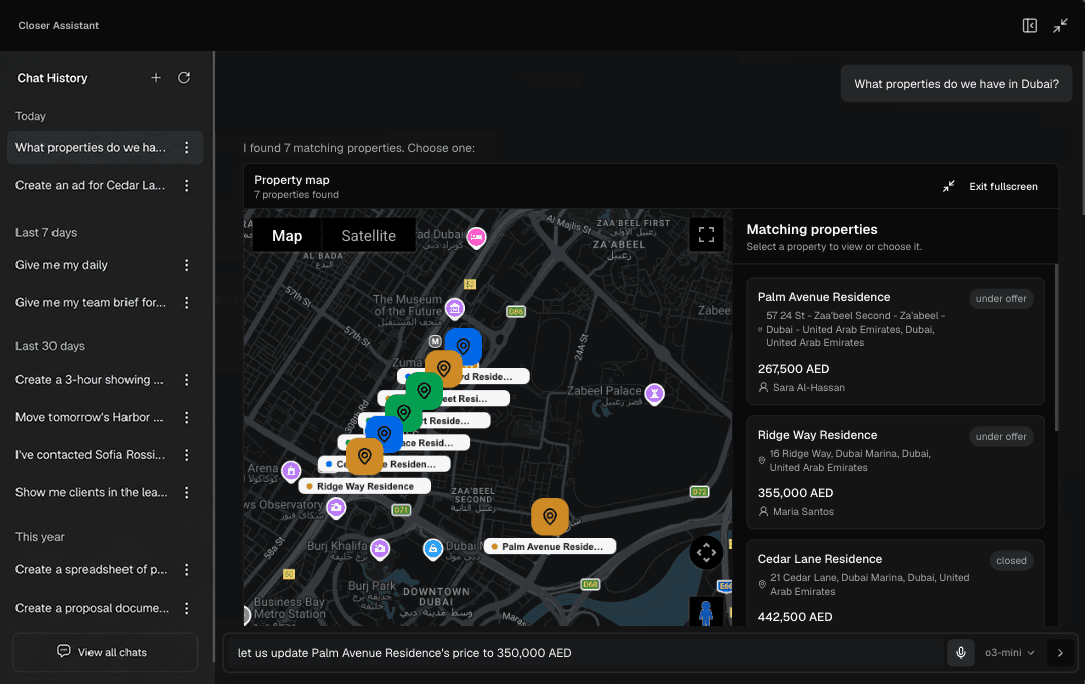1085x684 pixels.
Task: Click the message input field
Action: tap(587, 652)
